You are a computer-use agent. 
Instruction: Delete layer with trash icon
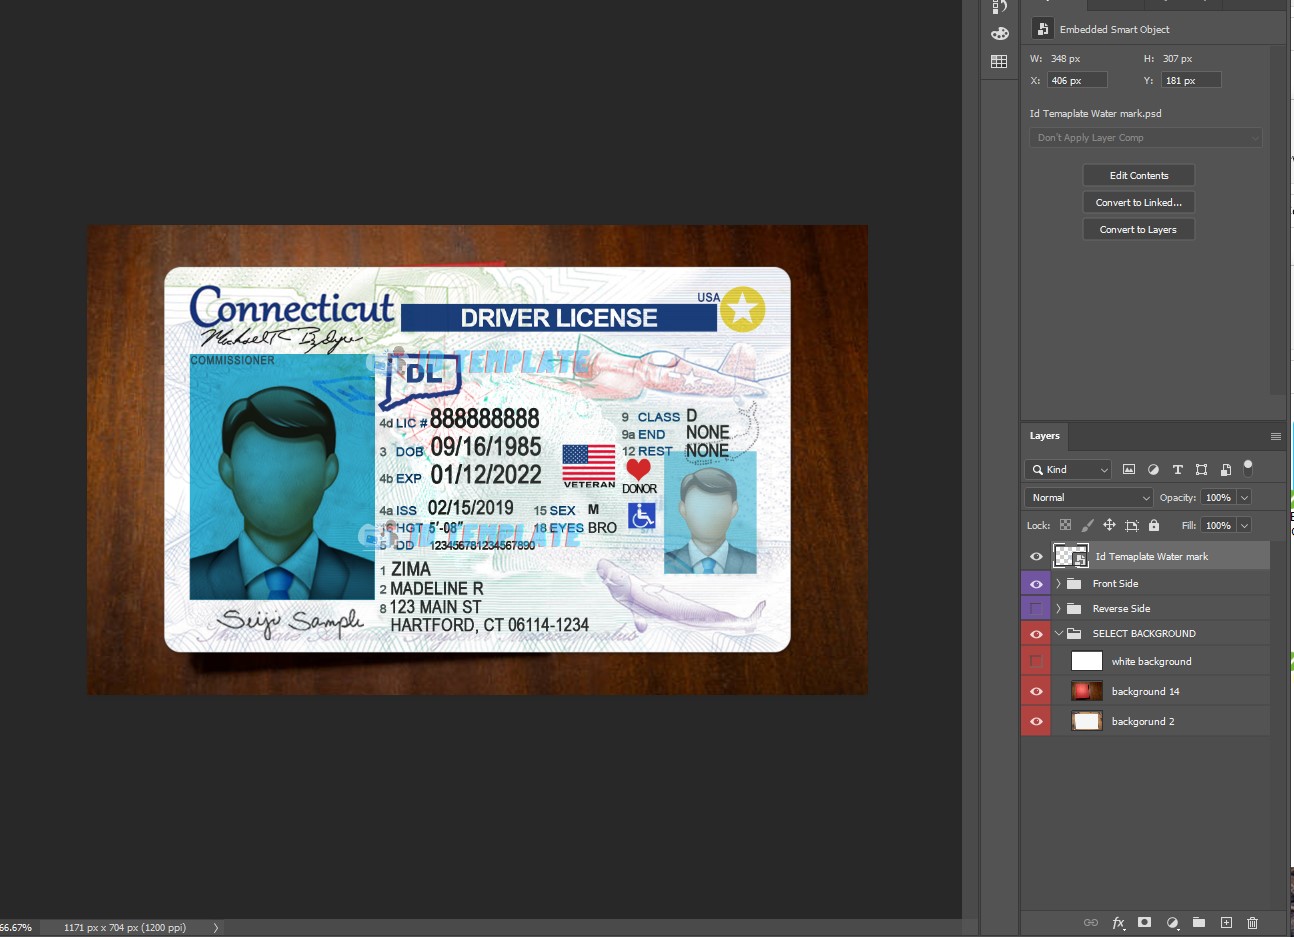pyautogui.click(x=1252, y=923)
